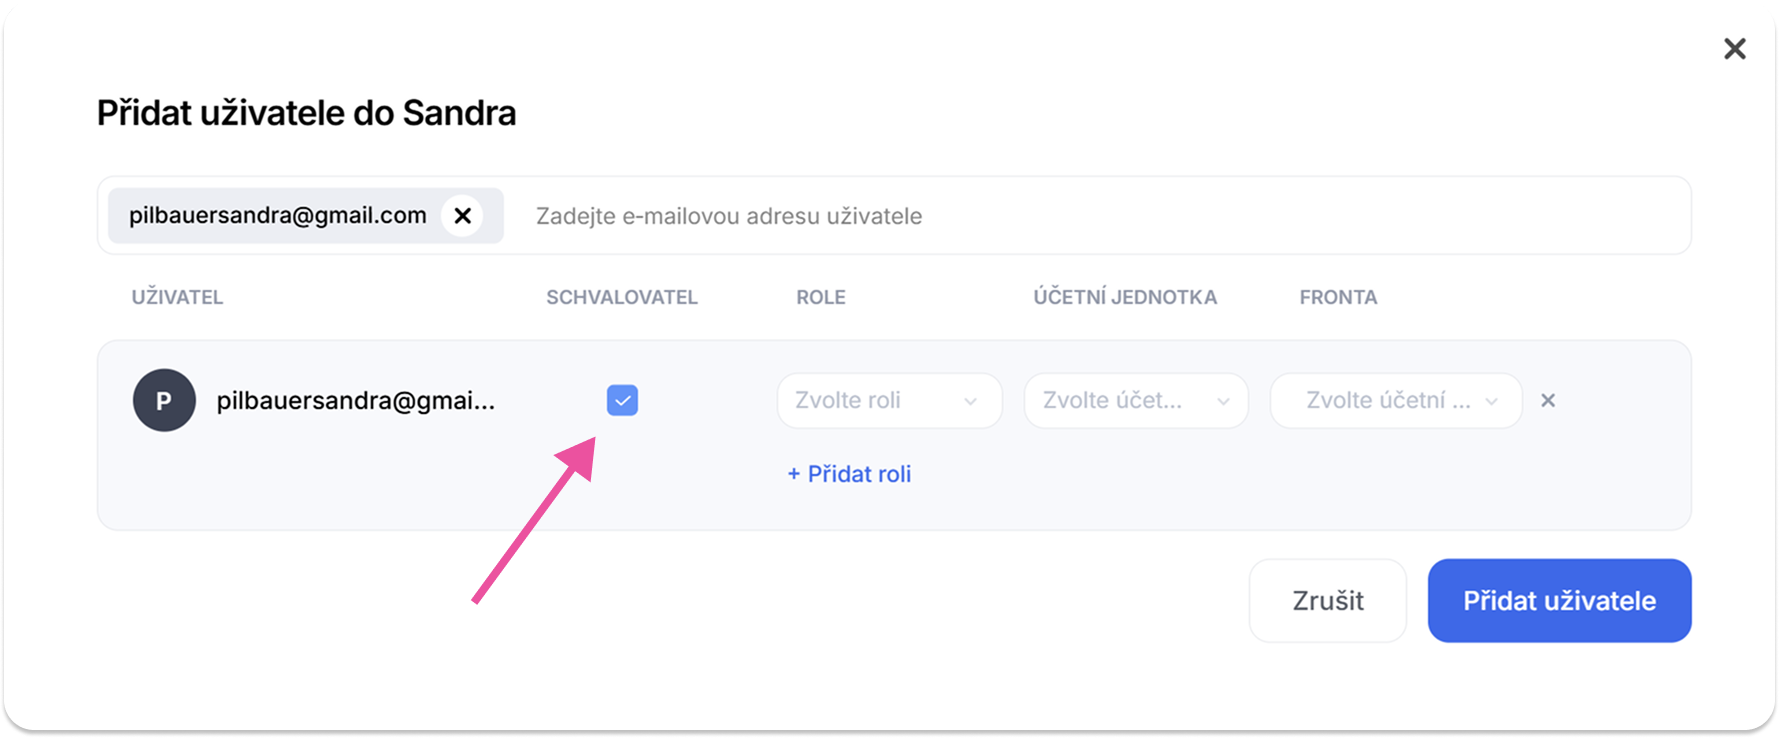Click the + Přidat roli link
The width and height of the screenshot is (1779, 738).
point(849,474)
